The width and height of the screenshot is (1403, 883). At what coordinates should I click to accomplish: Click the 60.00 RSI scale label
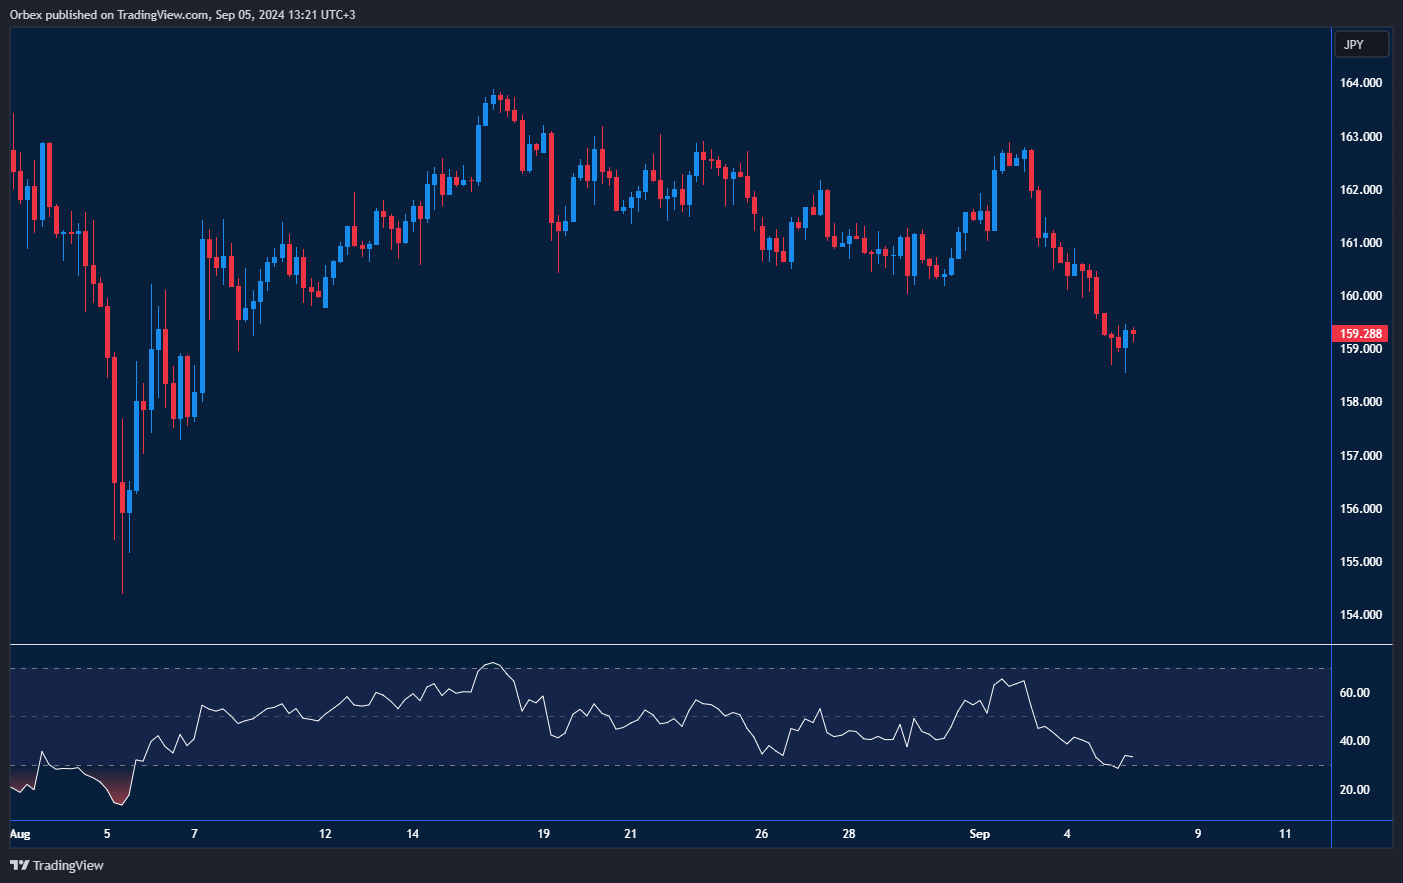coord(1354,693)
